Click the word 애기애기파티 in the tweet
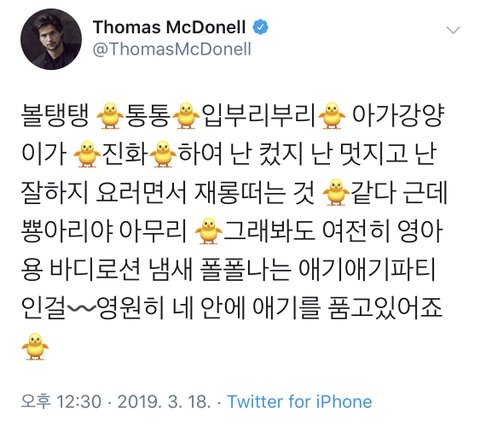The image size is (480, 432). point(367,269)
